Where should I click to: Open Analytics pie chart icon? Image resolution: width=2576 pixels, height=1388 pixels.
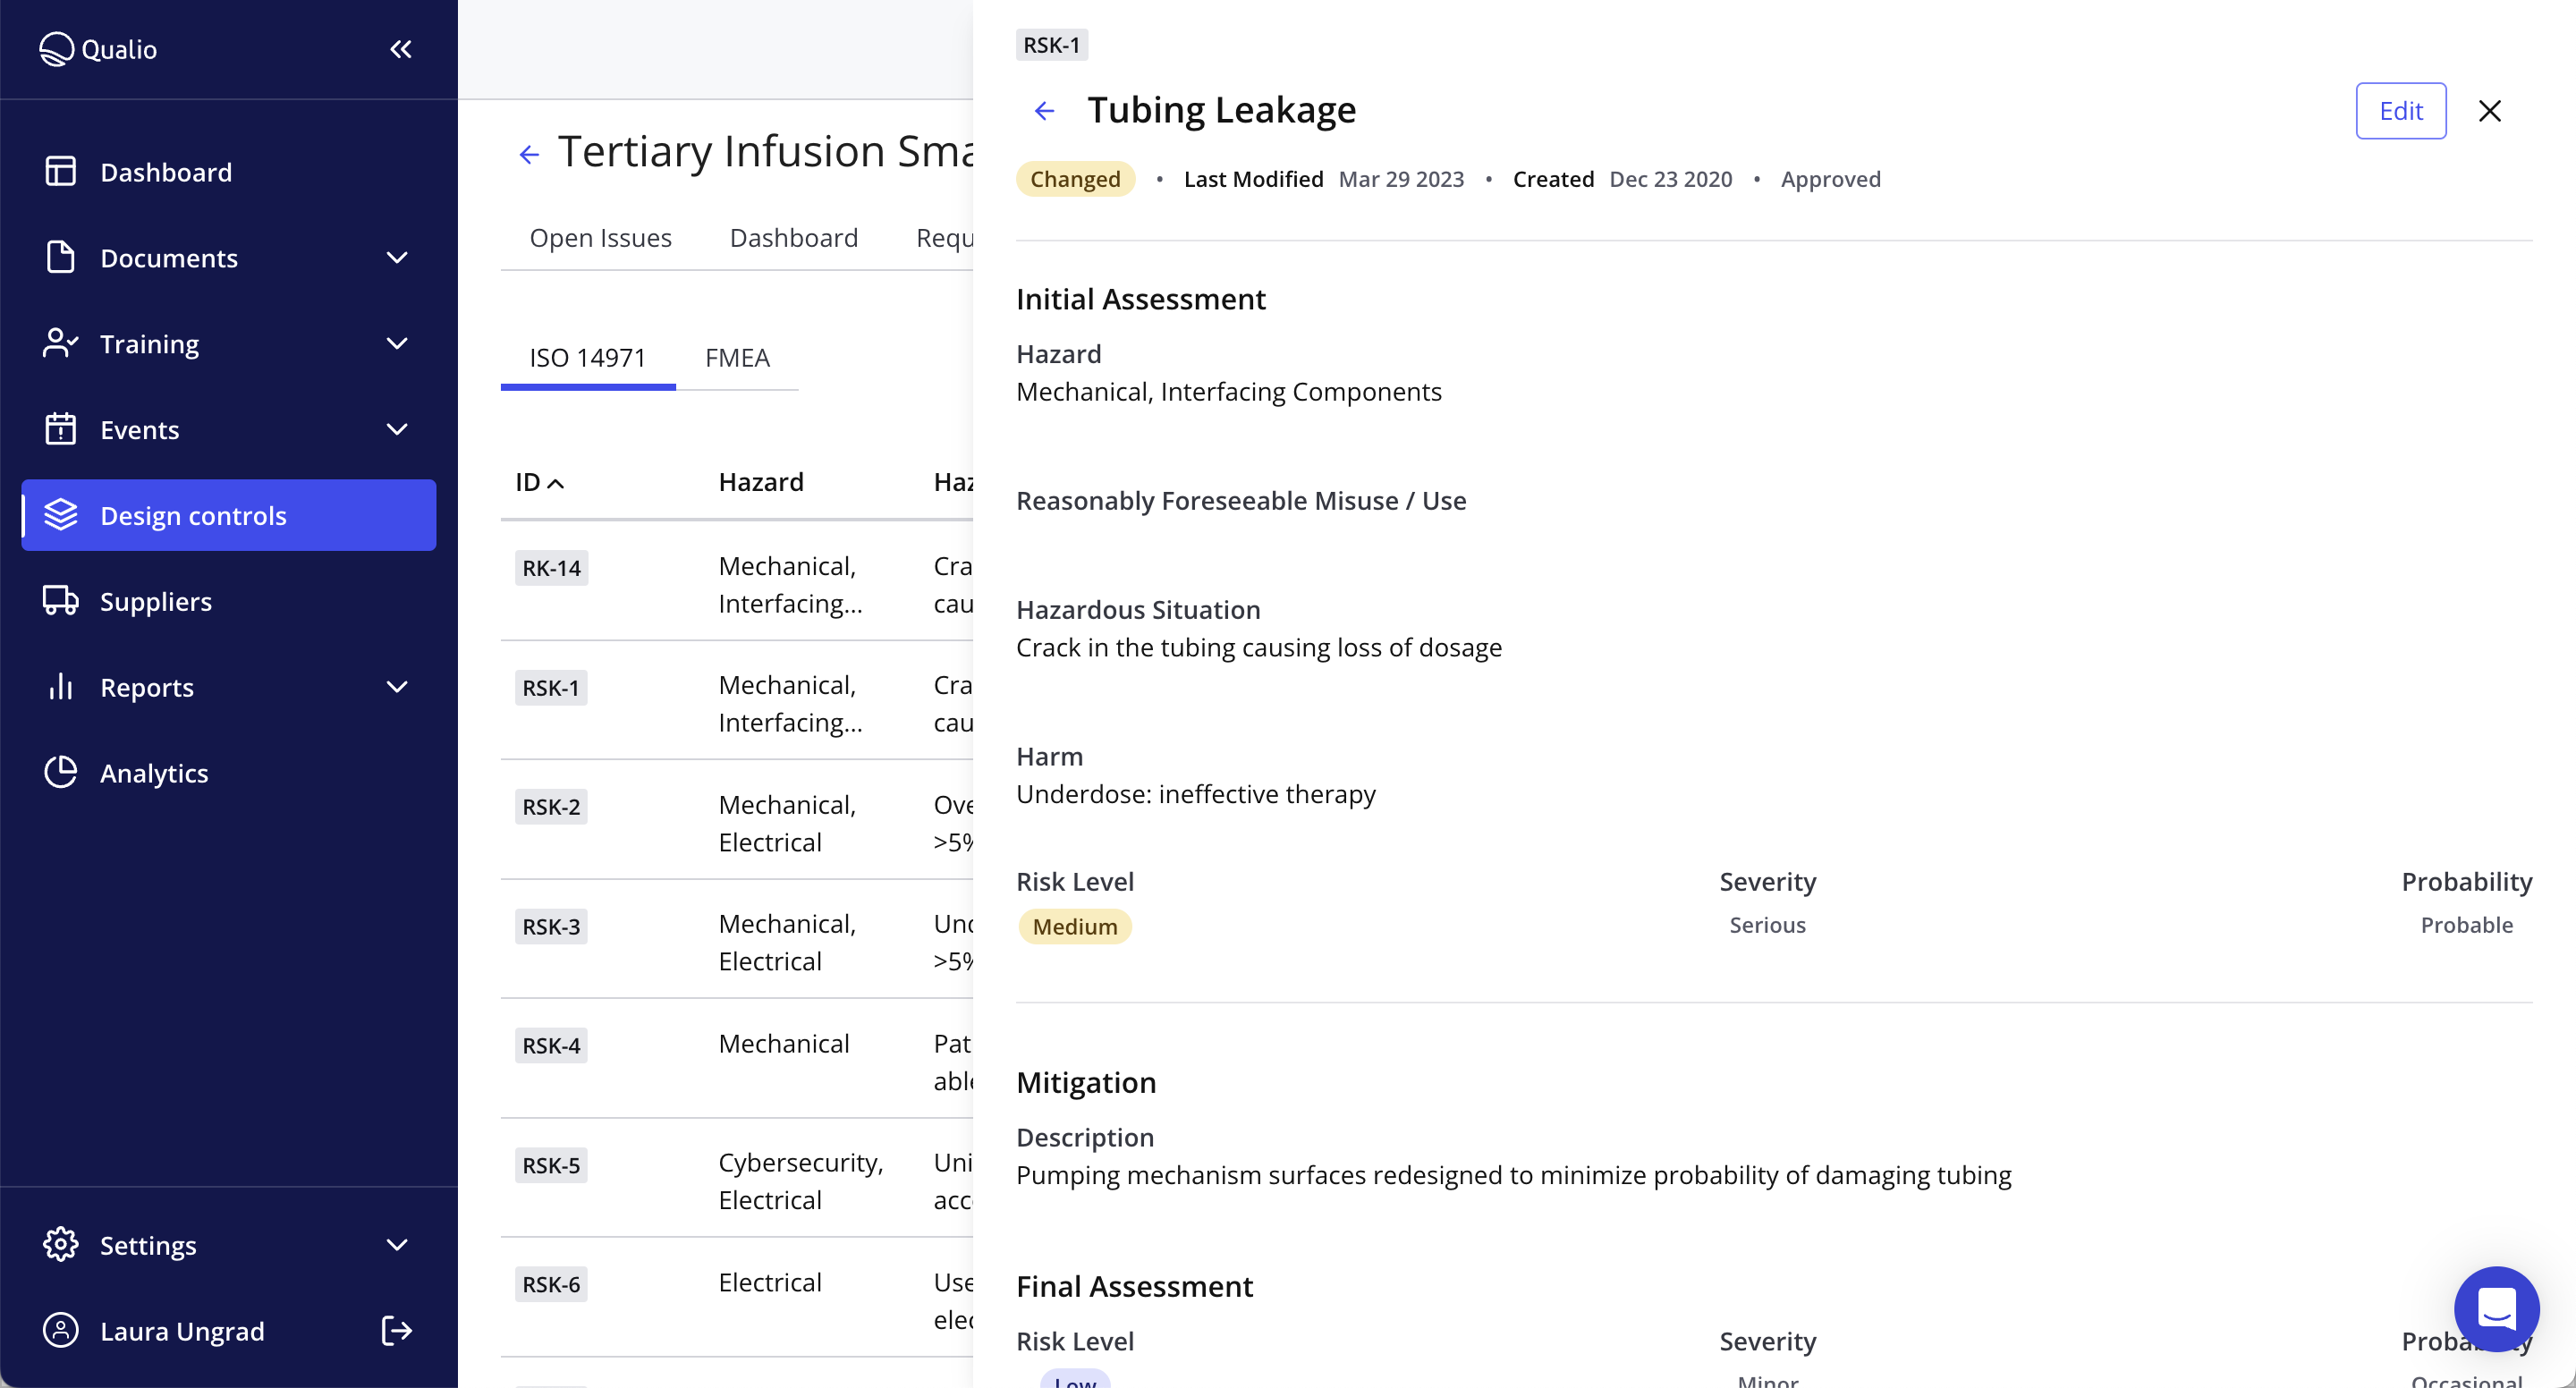click(x=60, y=773)
